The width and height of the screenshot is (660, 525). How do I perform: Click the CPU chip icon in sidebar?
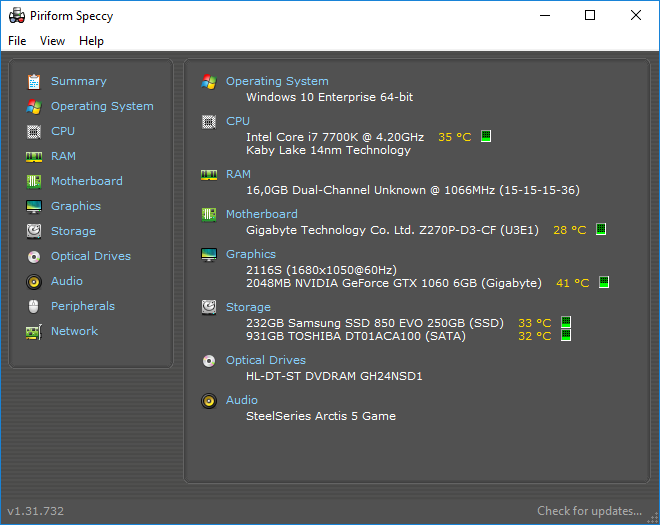34,132
